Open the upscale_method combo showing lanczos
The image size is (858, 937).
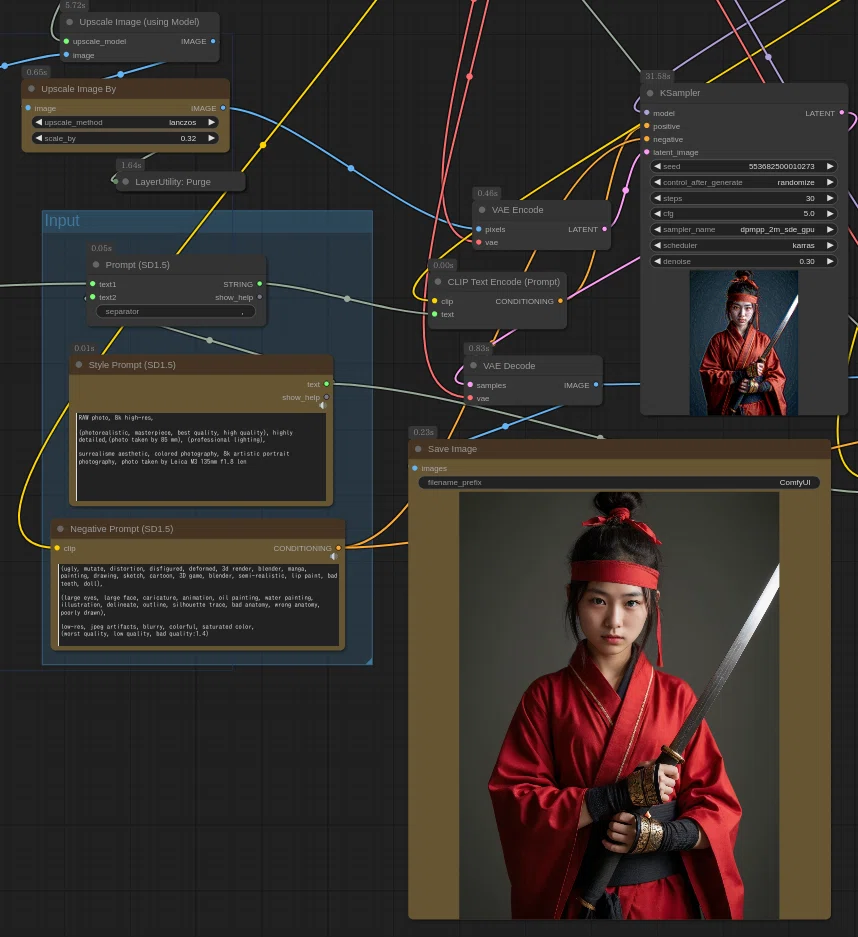click(x=125, y=123)
